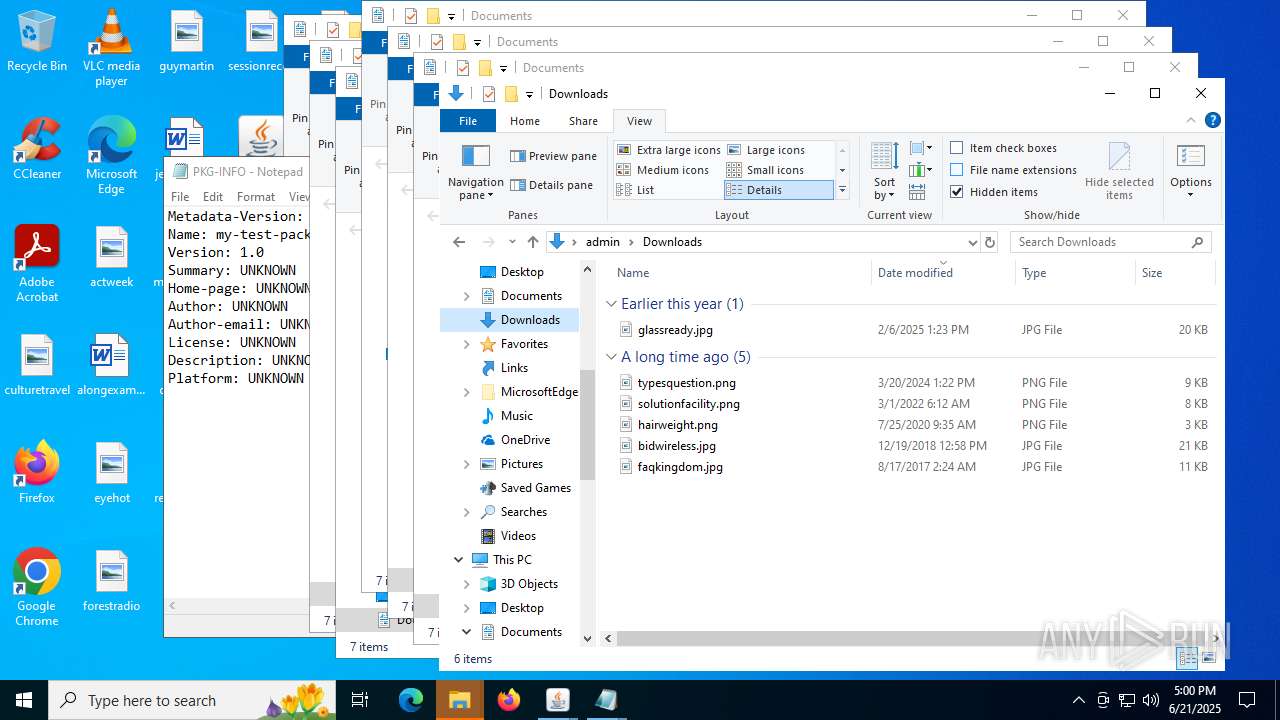This screenshot has height=720, width=1280.
Task: Collapse the A long time ago group
Action: [612, 357]
